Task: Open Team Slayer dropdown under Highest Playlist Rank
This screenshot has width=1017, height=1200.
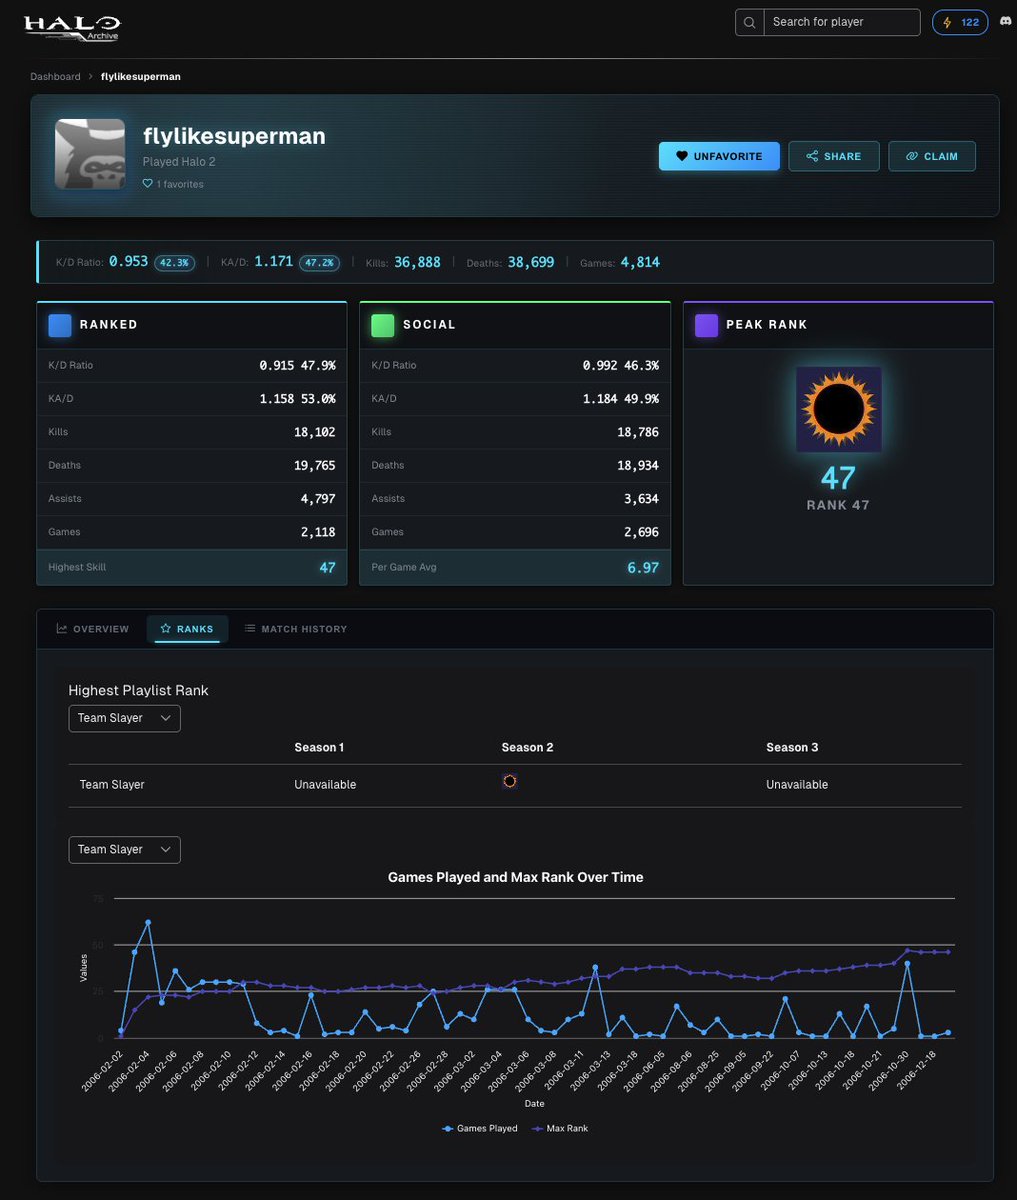Action: 124,718
